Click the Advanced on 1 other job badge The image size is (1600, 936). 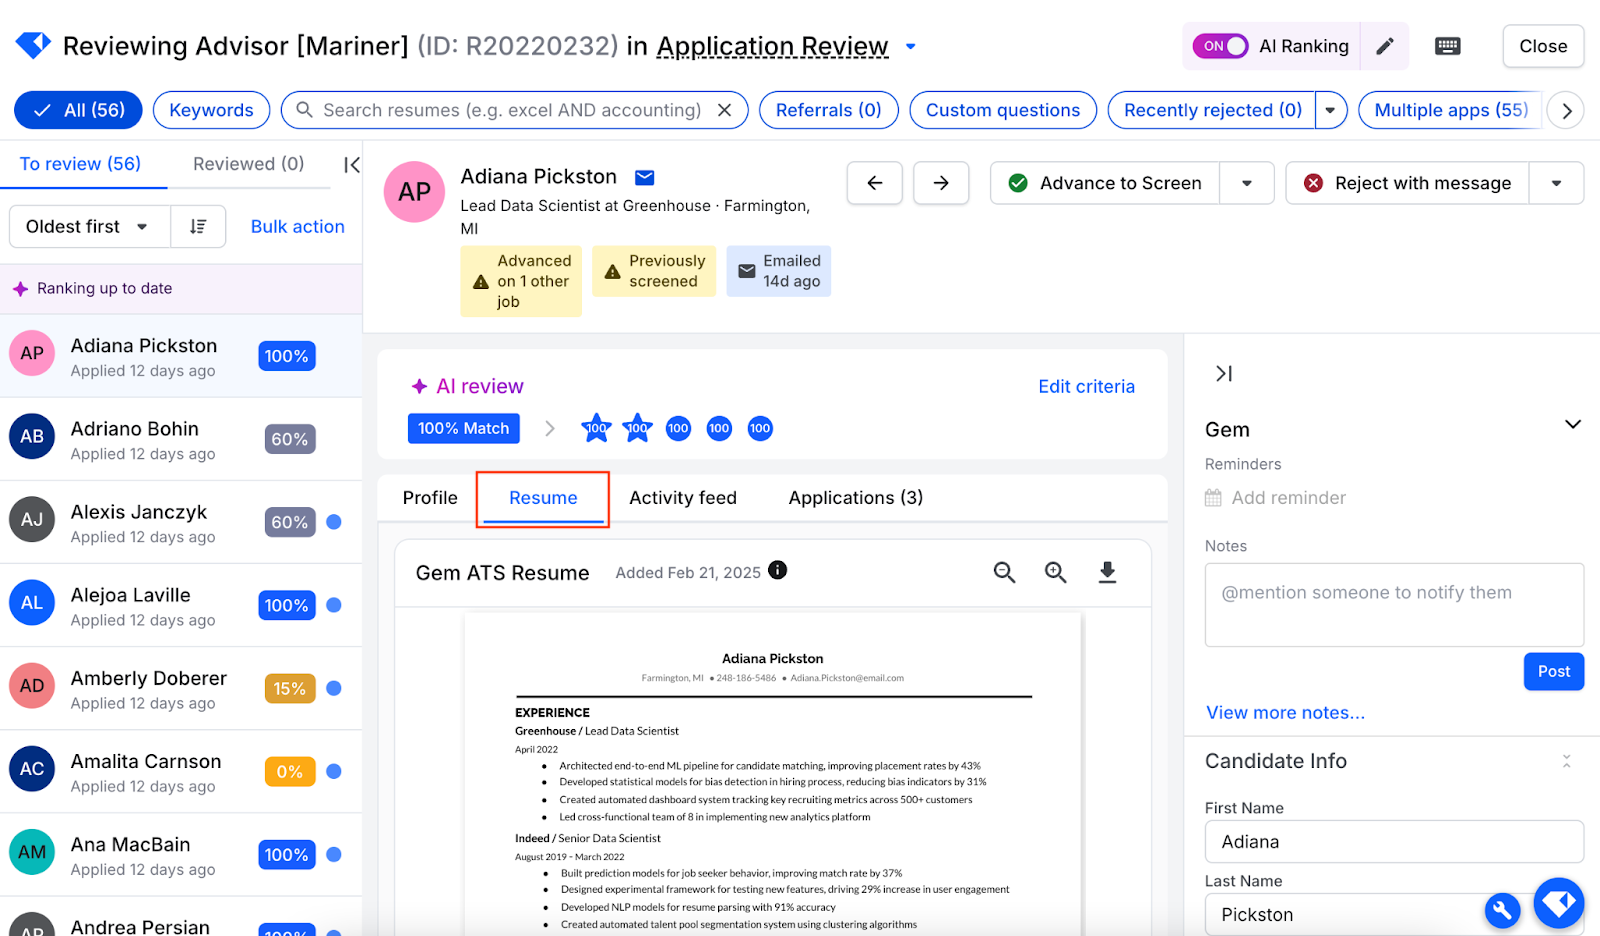pyautogui.click(x=521, y=281)
